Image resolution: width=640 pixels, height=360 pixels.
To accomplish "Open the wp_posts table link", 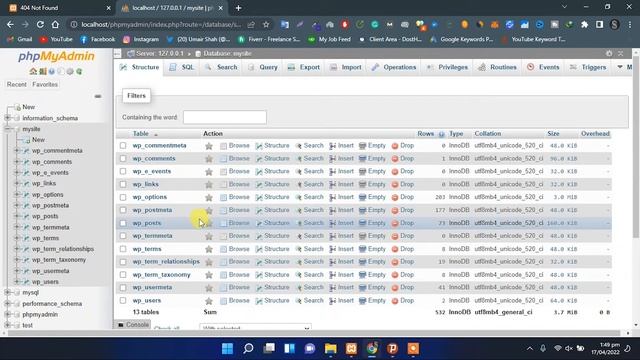I will [147, 223].
